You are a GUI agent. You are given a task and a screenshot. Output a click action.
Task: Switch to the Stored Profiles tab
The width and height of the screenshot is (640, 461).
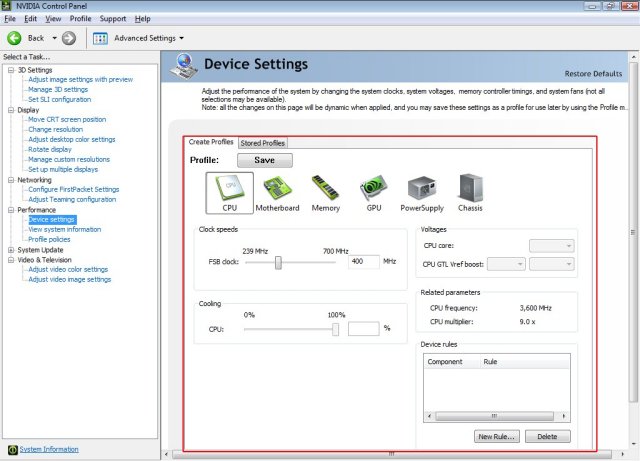(263, 143)
